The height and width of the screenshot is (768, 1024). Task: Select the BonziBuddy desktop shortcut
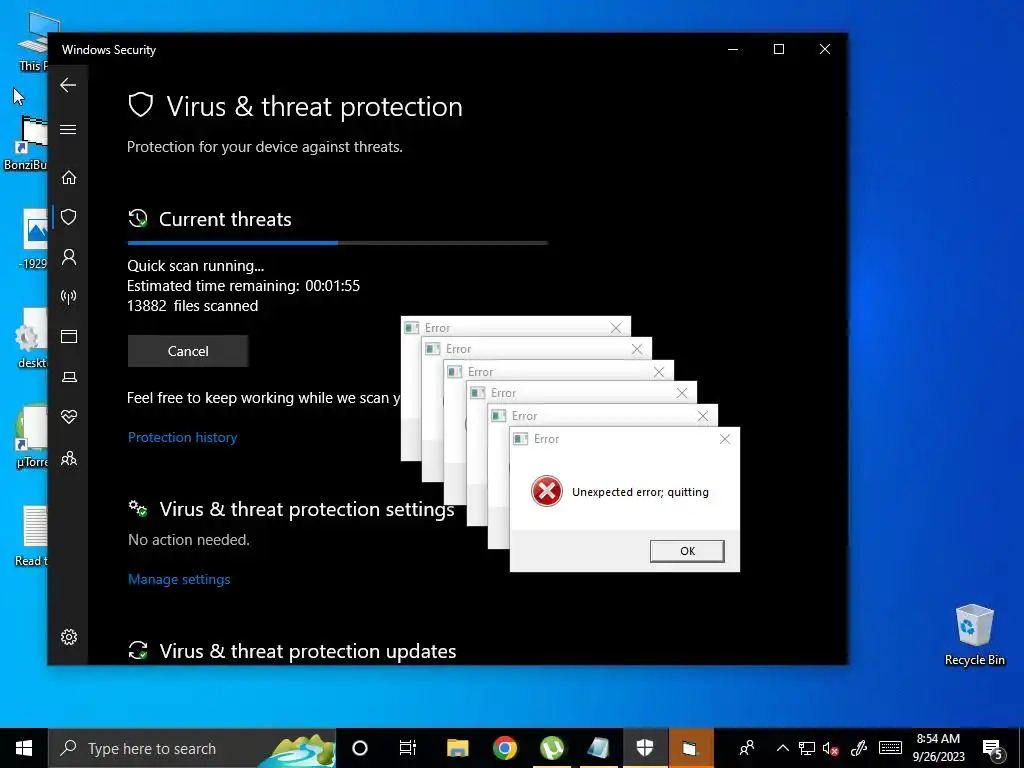pos(25,144)
